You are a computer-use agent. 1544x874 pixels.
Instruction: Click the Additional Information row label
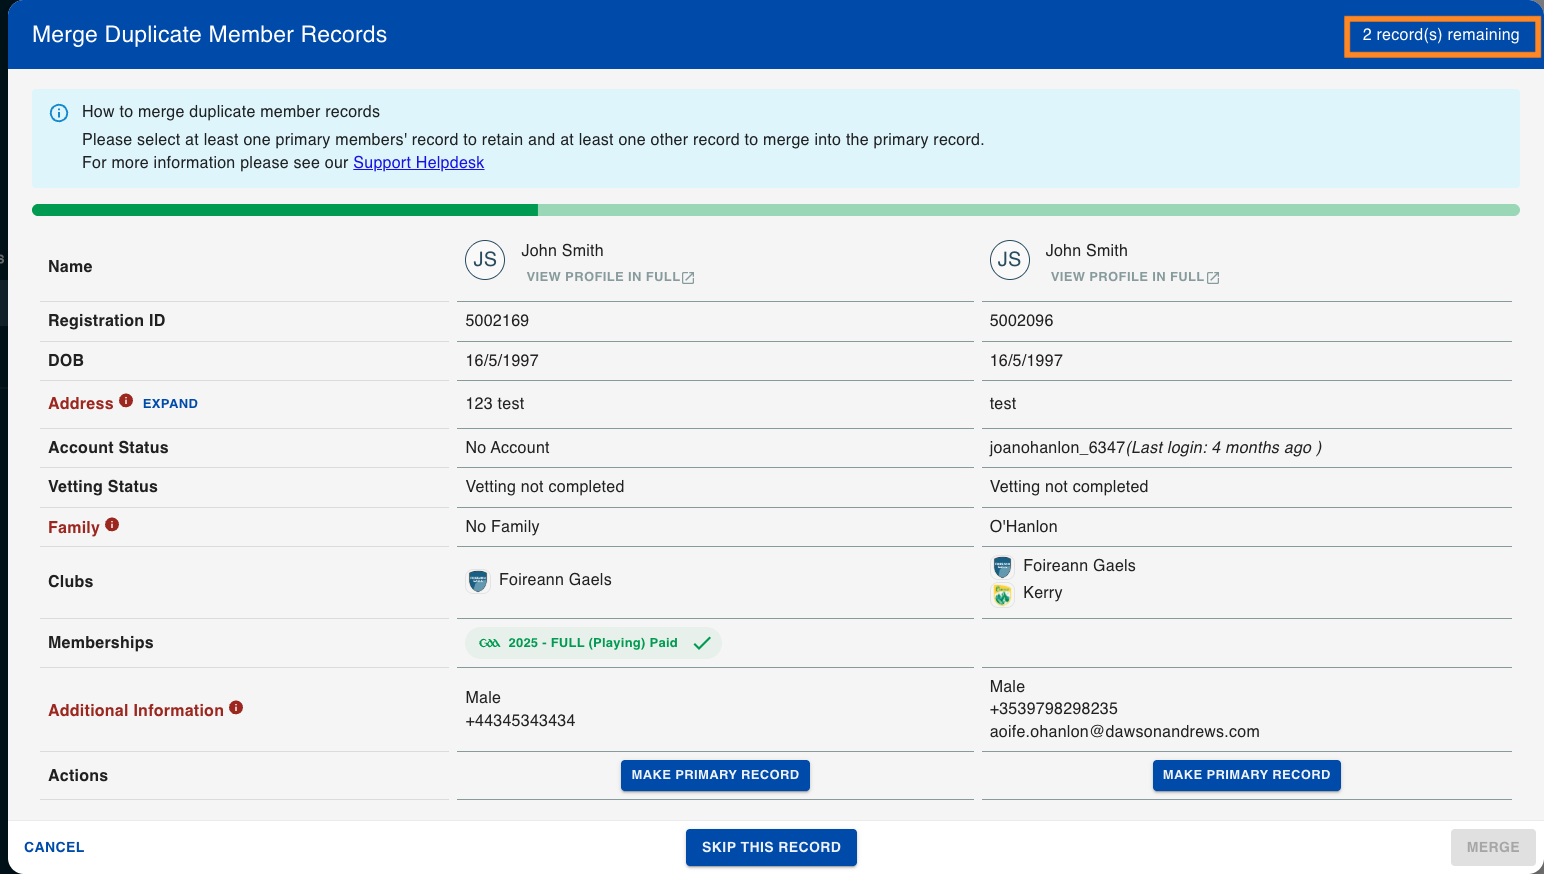(x=136, y=710)
